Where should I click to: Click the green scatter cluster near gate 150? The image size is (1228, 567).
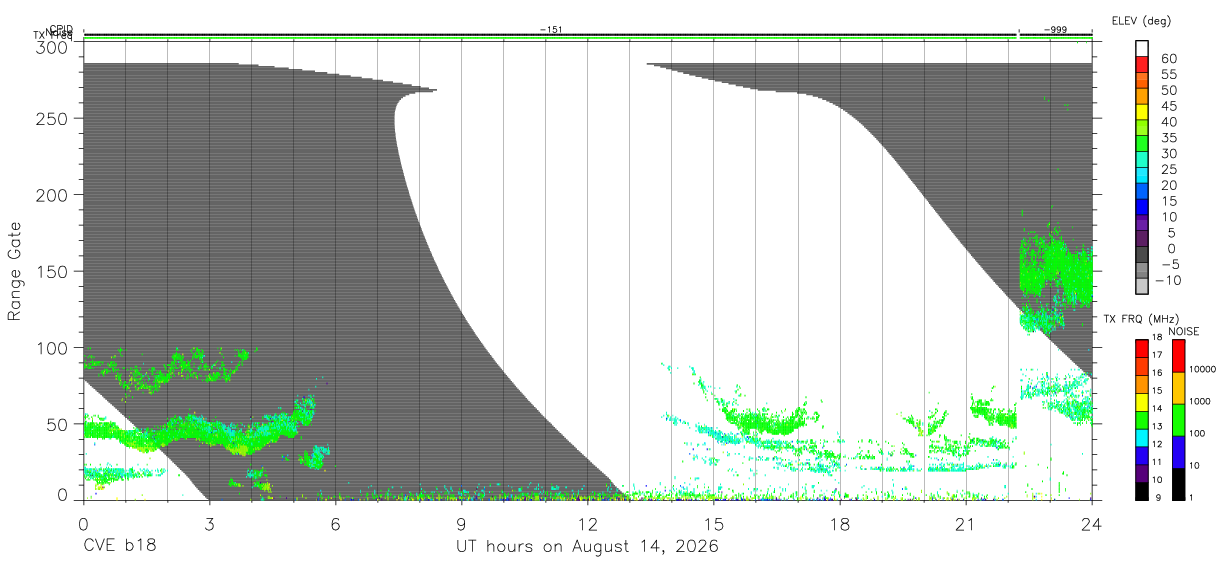point(1055,268)
